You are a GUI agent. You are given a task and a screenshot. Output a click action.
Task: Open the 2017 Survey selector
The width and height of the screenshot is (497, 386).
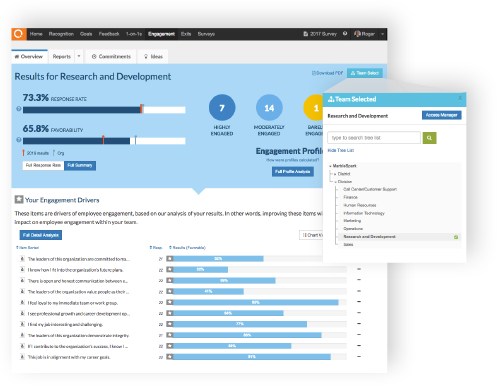(320, 34)
